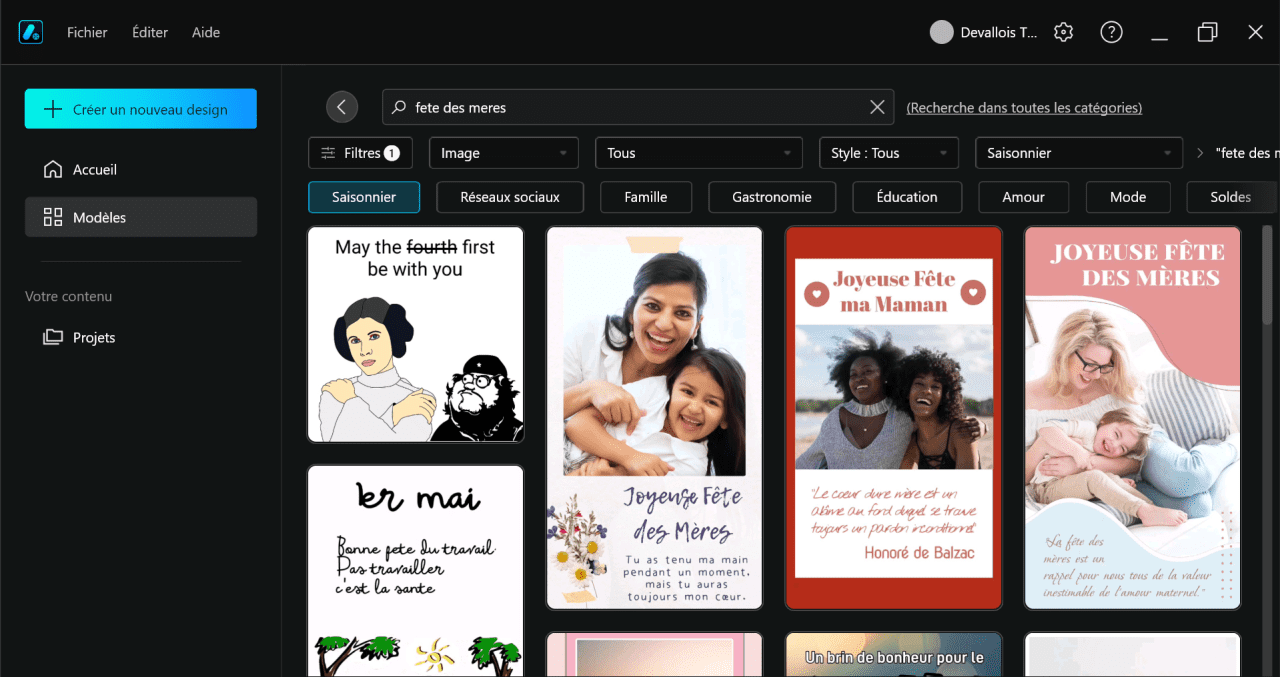Clear the search with the X icon
This screenshot has height=677, width=1280.
[877, 107]
